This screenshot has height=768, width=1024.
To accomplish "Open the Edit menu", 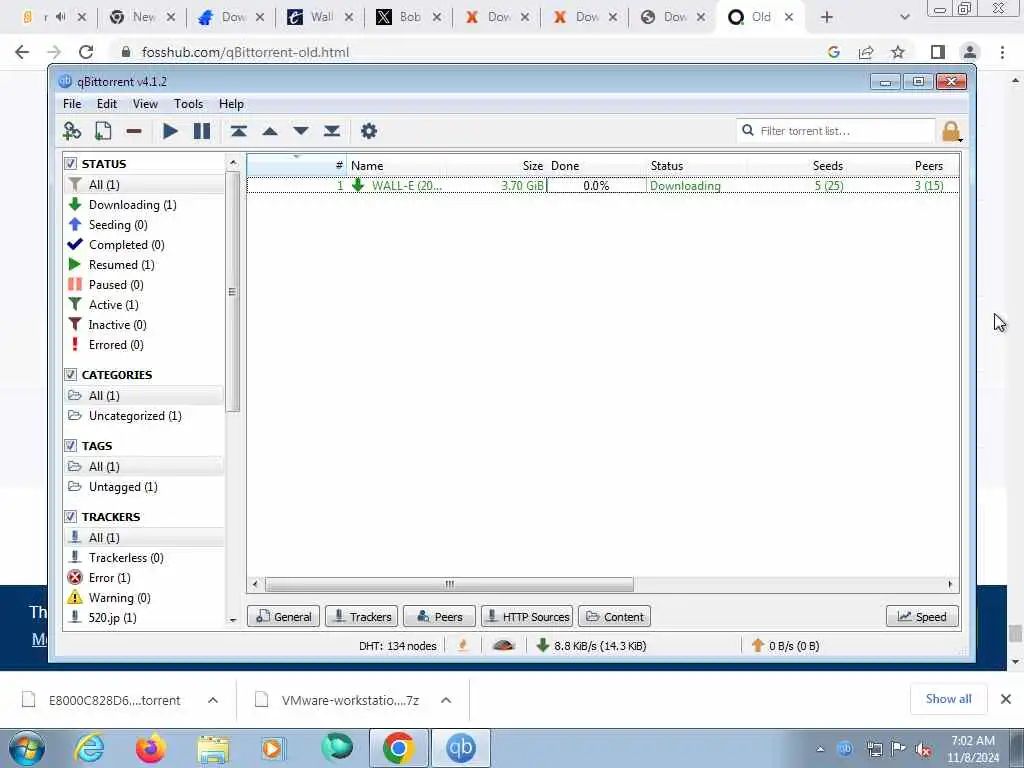I will [x=106, y=104].
